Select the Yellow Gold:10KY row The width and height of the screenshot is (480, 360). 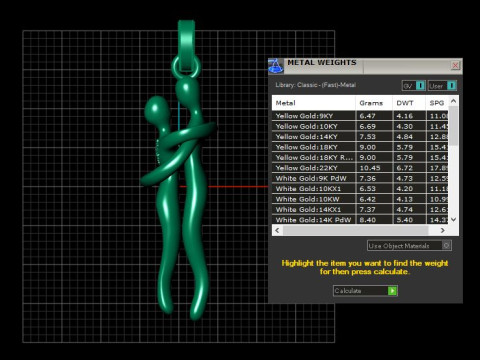click(360, 126)
